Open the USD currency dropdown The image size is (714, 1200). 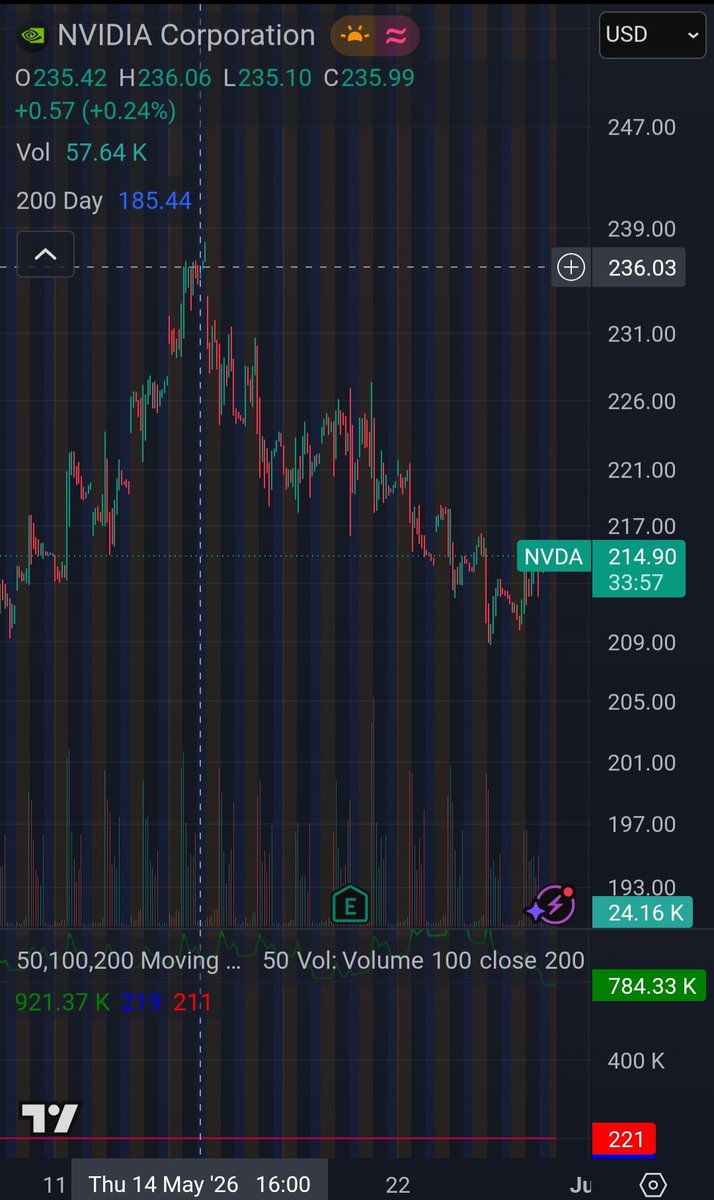point(654,34)
